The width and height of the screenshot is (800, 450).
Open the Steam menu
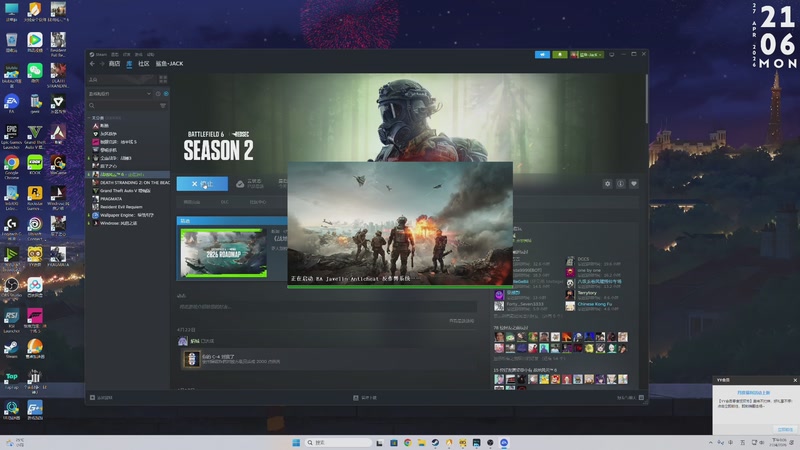point(98,55)
